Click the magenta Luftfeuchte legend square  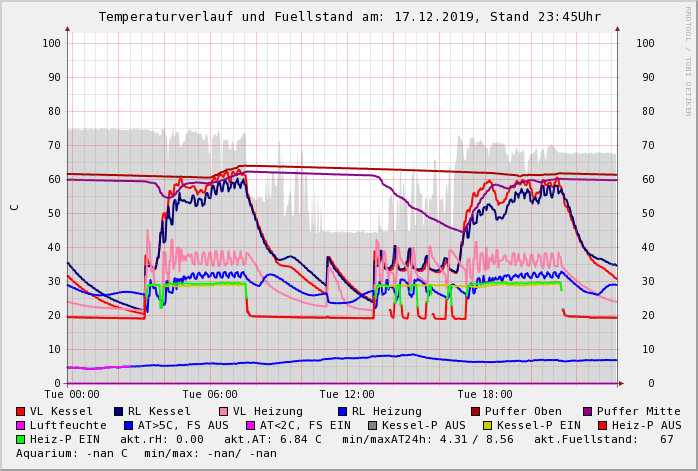tap(21, 425)
